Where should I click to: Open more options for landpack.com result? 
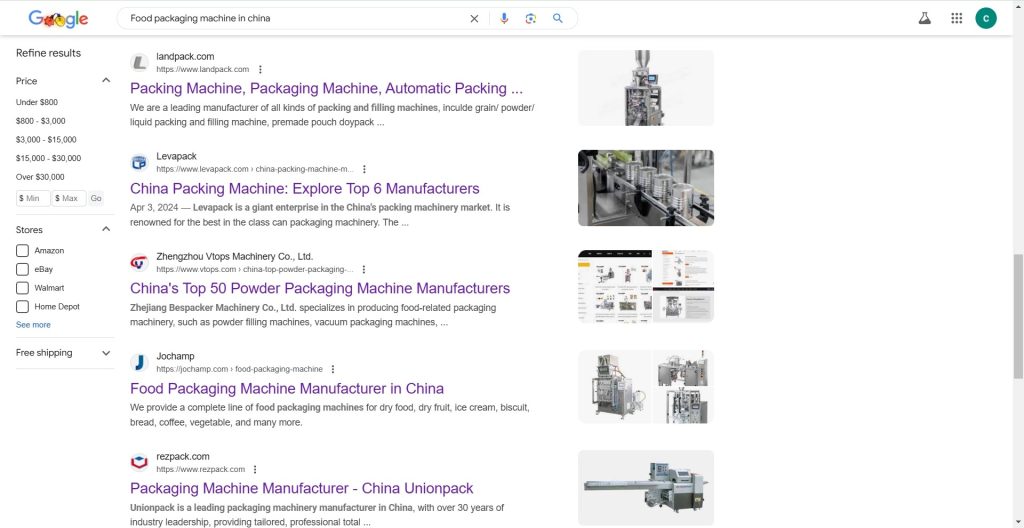(260, 69)
